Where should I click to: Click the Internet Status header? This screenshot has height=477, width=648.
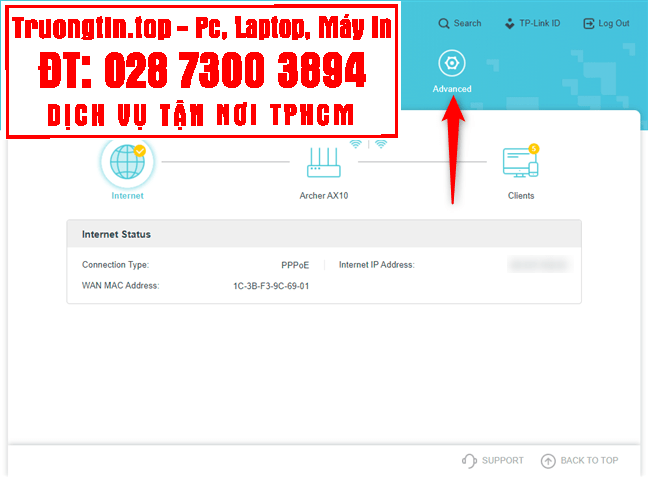(x=324, y=234)
